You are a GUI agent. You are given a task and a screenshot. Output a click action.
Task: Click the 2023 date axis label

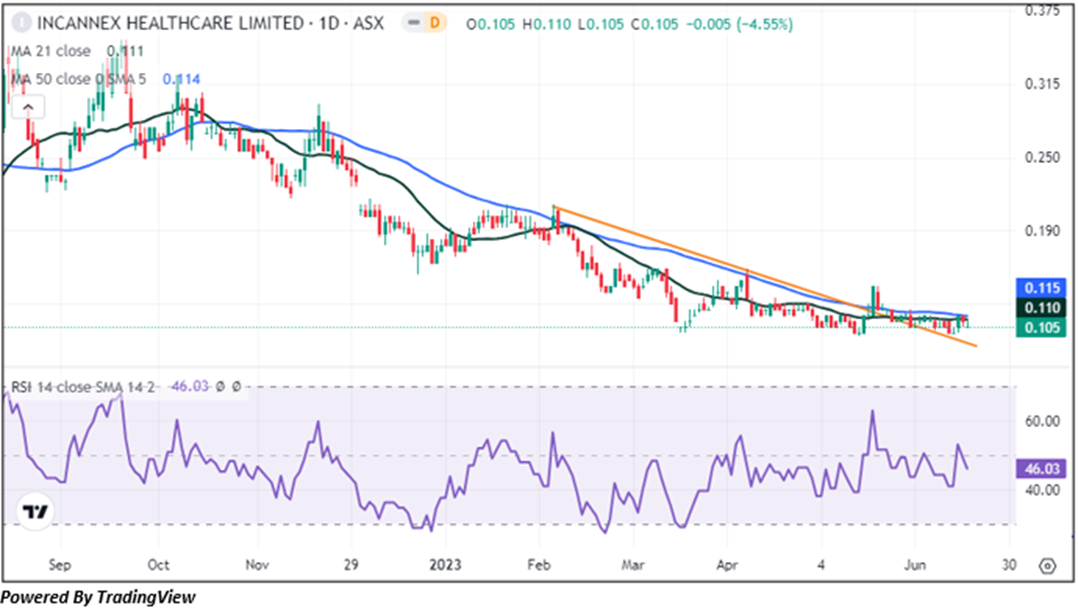click(445, 565)
